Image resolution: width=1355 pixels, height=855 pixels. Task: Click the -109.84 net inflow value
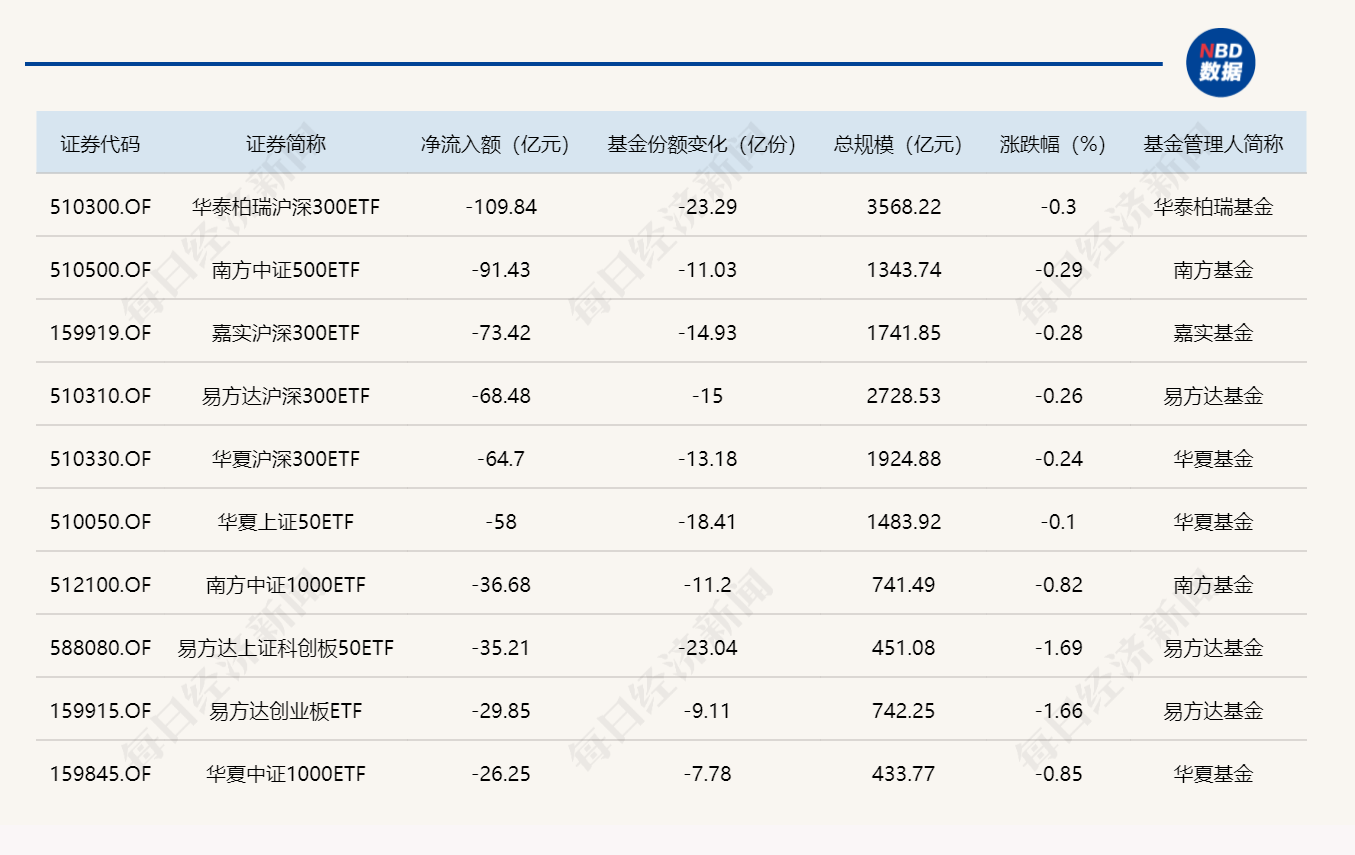pyautogui.click(x=499, y=207)
